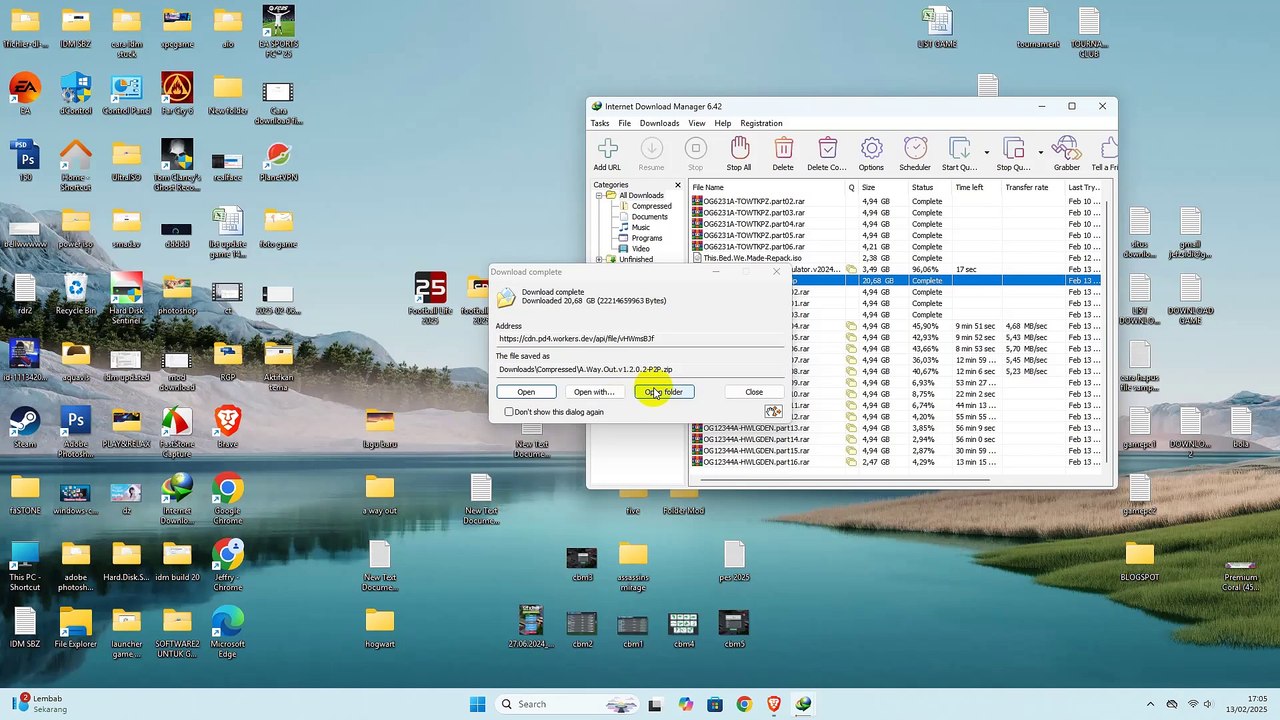Select the Music category
The height and width of the screenshot is (720, 1280).
(x=640, y=227)
